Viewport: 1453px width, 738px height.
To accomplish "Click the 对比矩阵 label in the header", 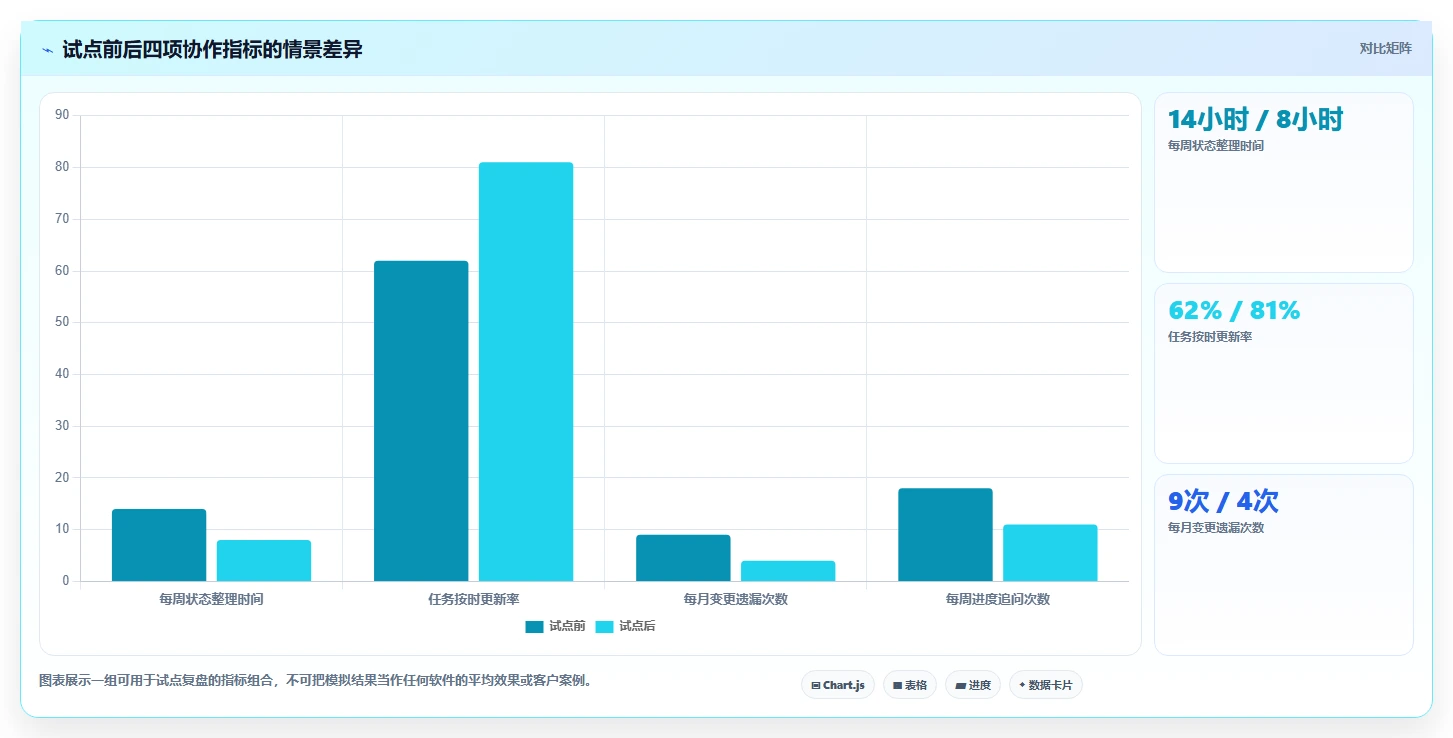I will click(1385, 49).
